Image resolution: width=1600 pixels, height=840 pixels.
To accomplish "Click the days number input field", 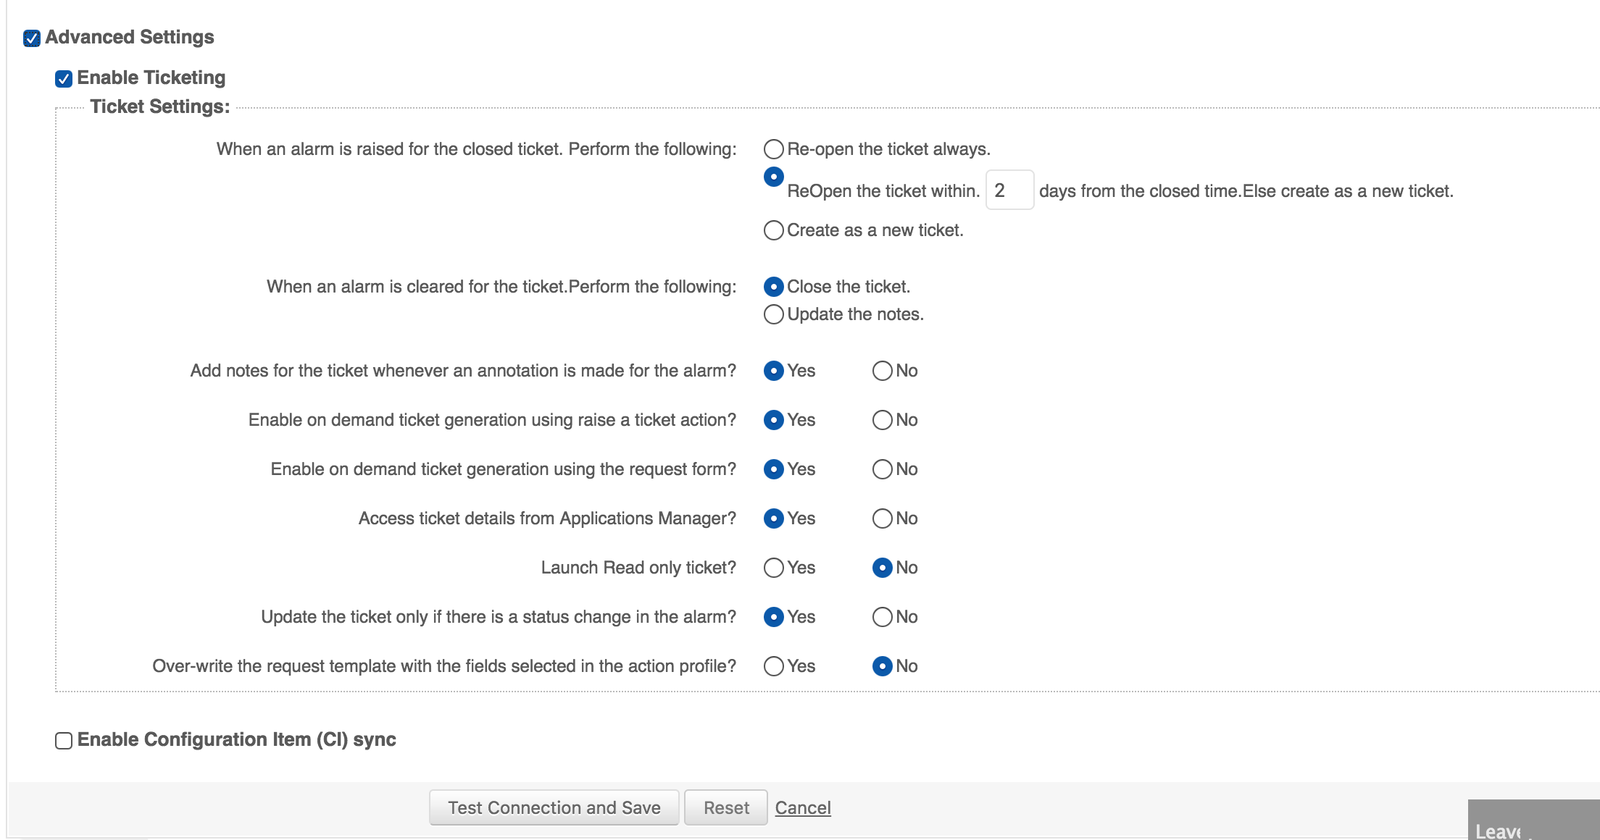I will (x=1009, y=190).
